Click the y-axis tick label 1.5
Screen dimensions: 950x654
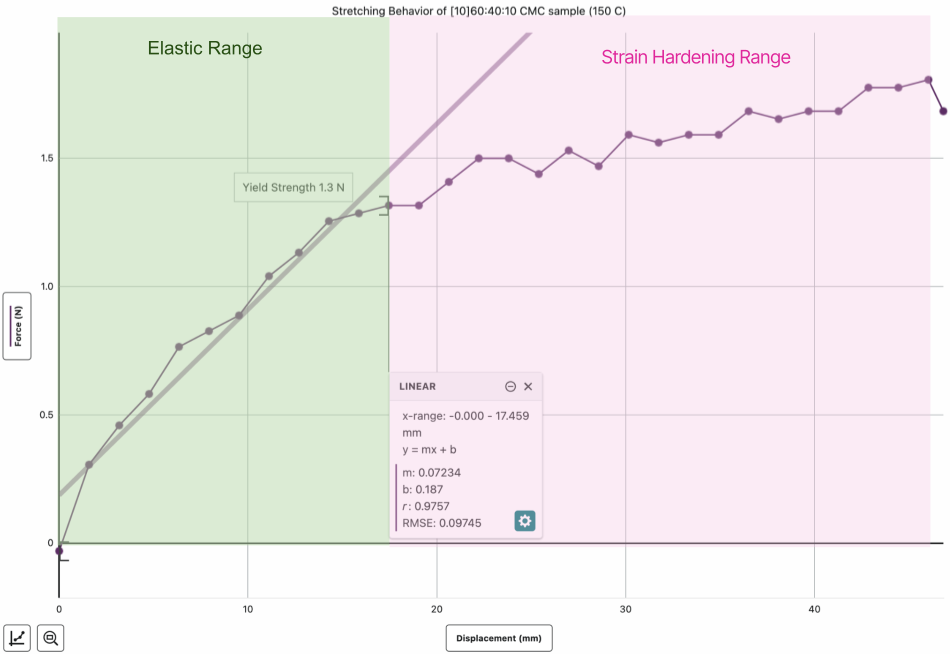(47, 158)
